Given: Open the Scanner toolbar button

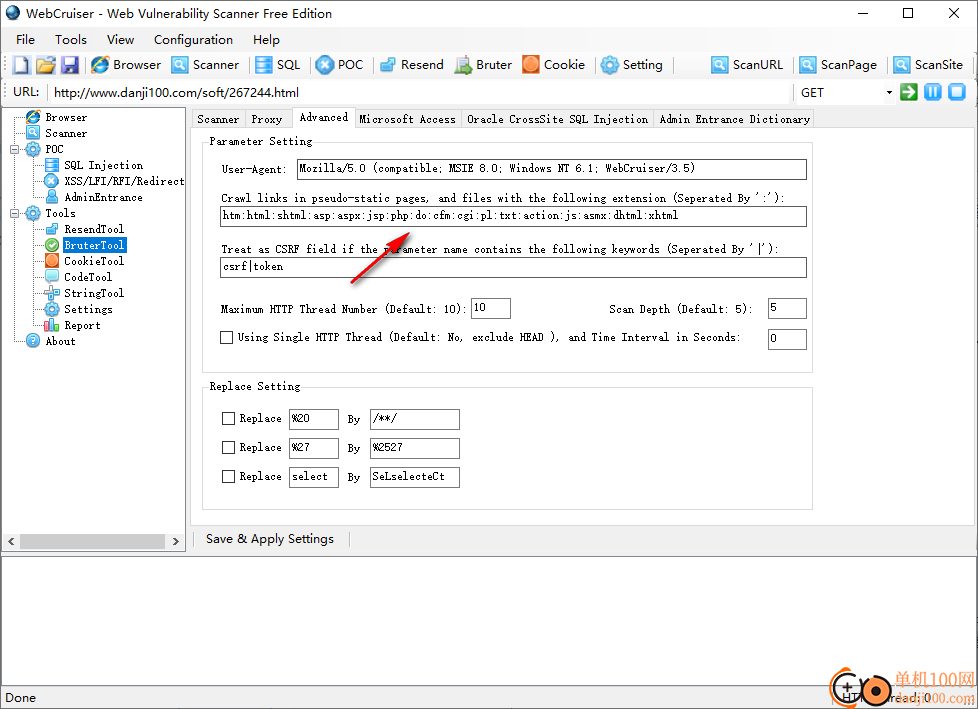Looking at the screenshot, I should 205,65.
